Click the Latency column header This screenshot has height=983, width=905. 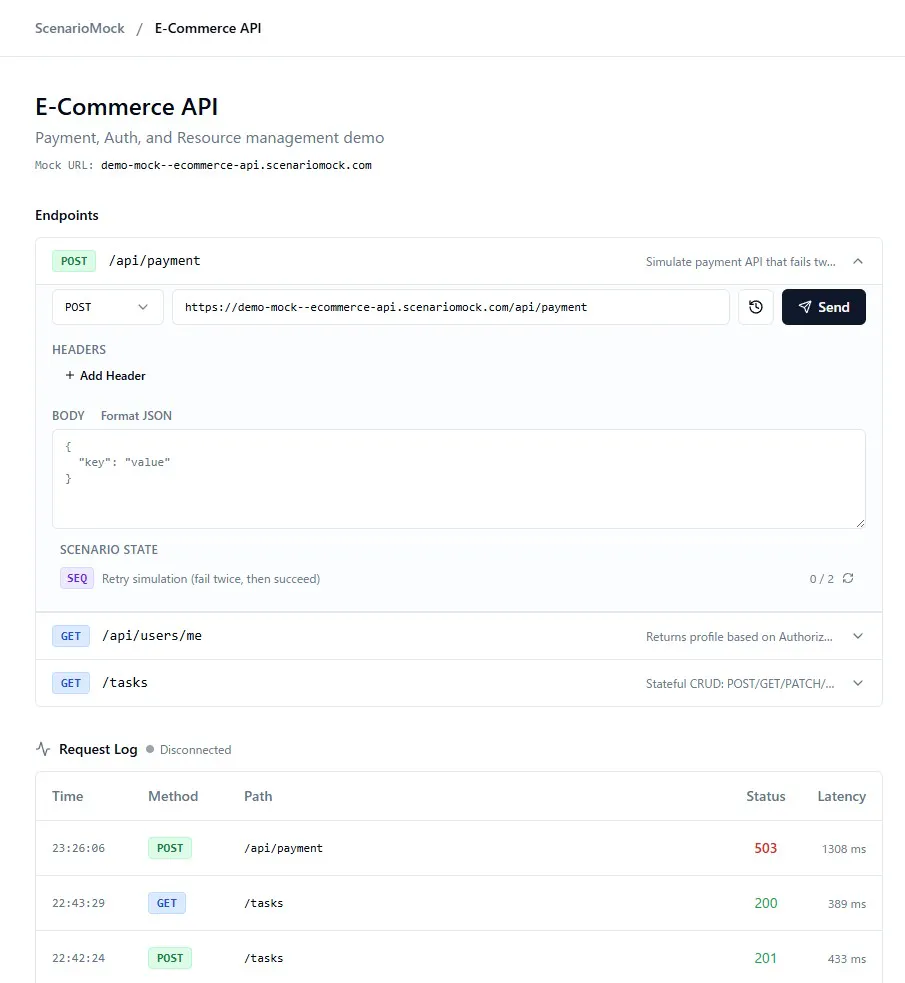click(x=842, y=796)
